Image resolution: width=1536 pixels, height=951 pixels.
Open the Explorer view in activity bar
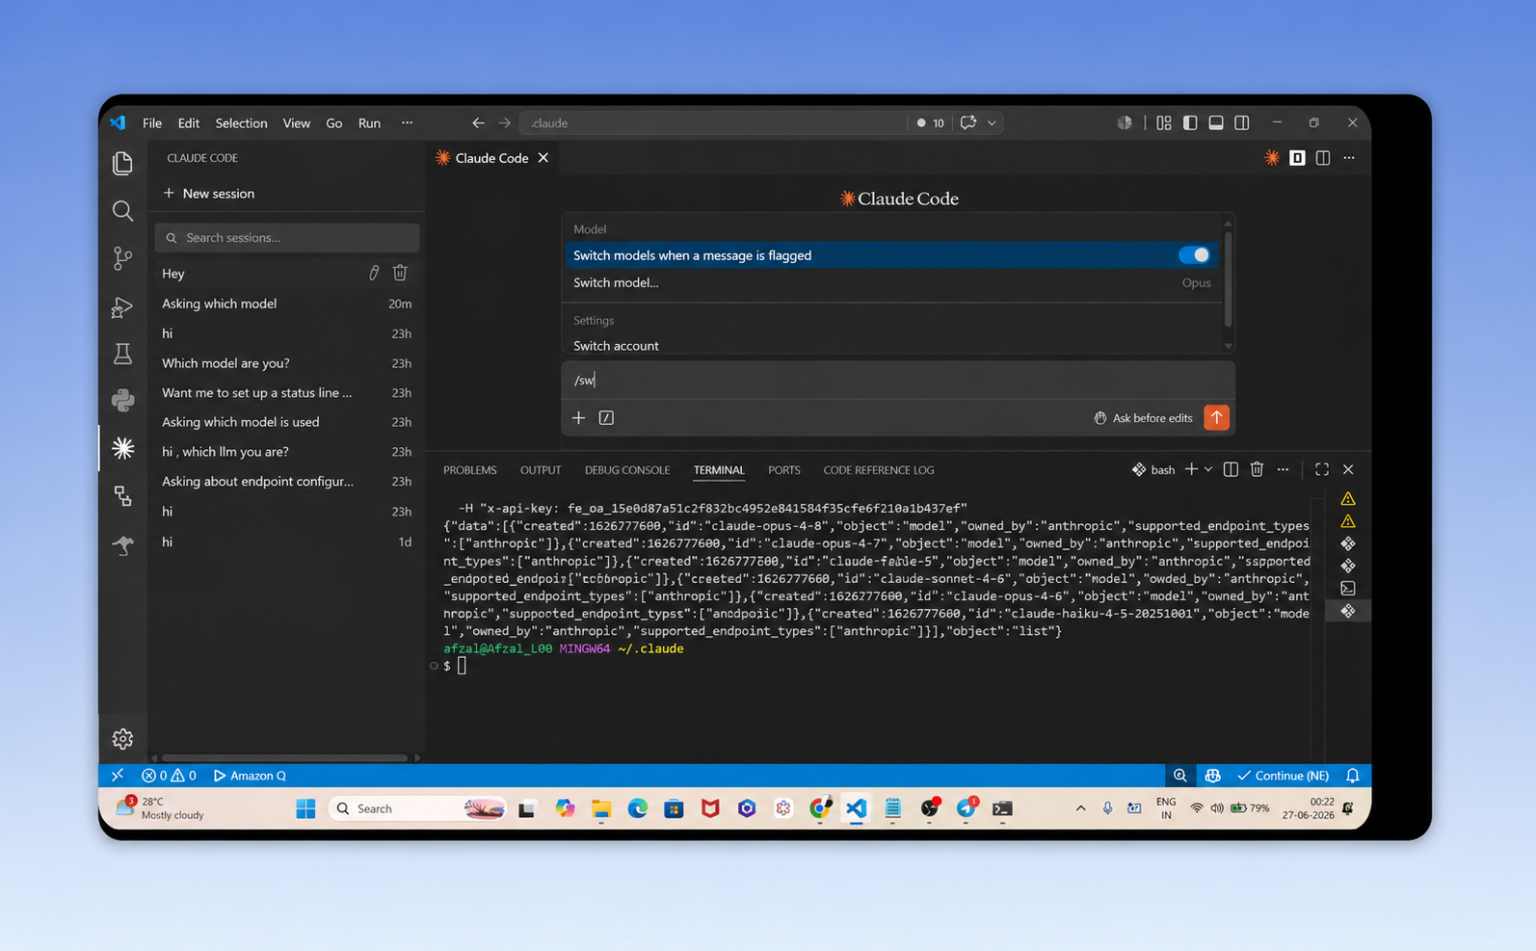pos(122,163)
